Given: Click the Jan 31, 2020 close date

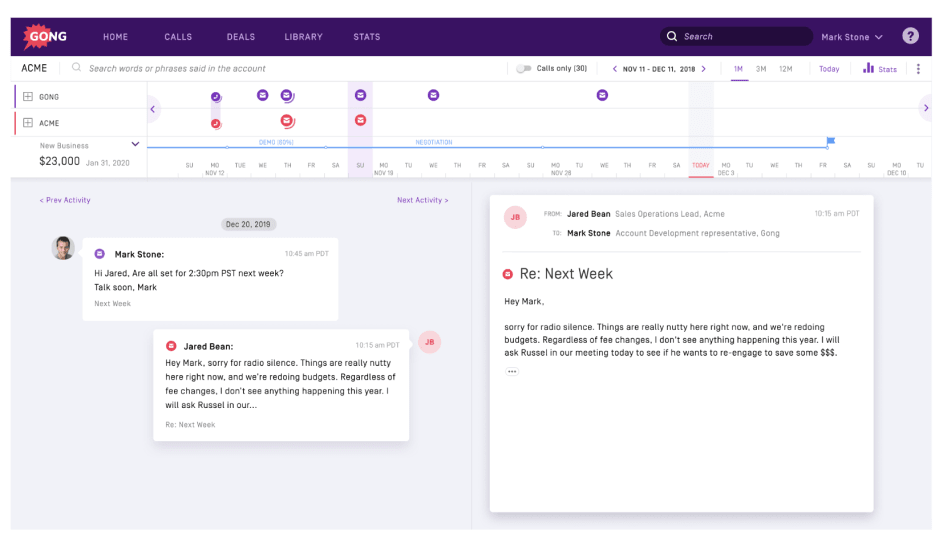Looking at the screenshot, I should pos(107,163).
